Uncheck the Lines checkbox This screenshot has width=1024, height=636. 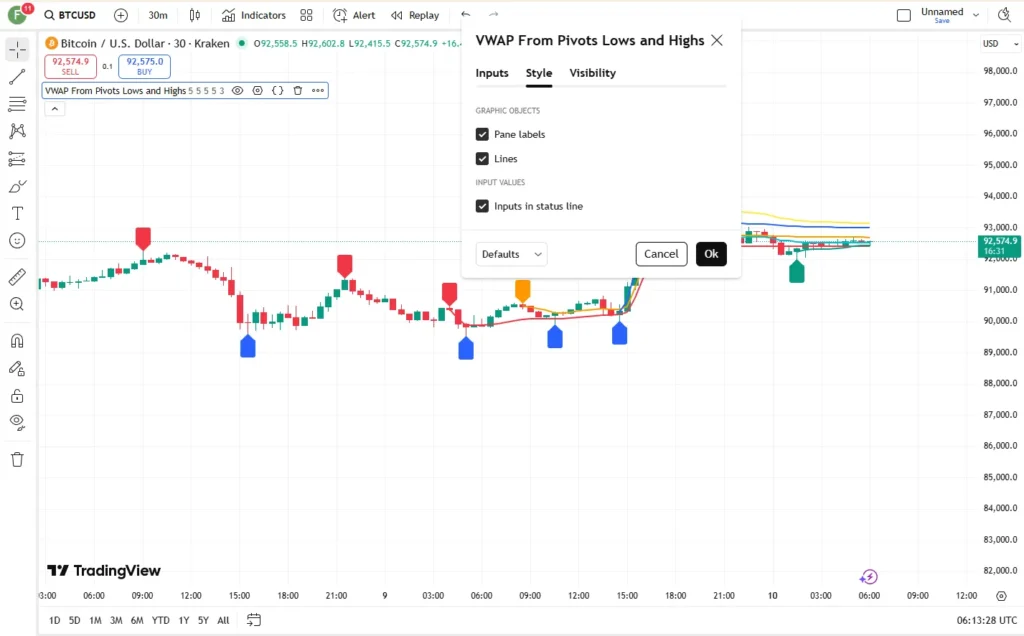[482, 159]
